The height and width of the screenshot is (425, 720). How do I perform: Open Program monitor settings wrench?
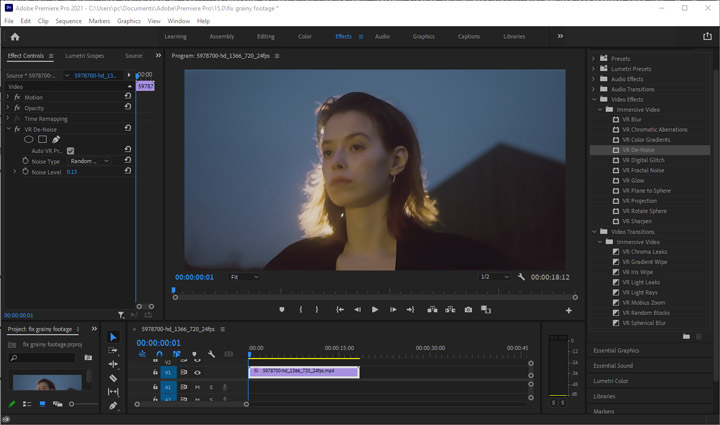point(521,277)
